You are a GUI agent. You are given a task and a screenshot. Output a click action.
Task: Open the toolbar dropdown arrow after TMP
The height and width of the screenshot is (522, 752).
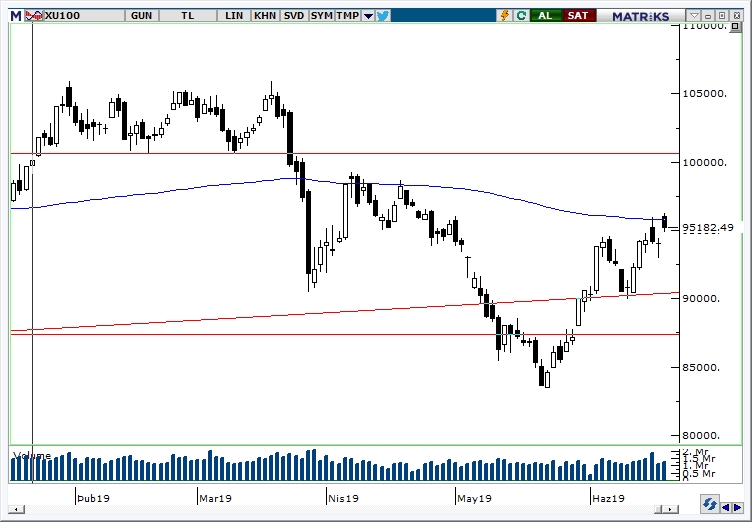(368, 16)
